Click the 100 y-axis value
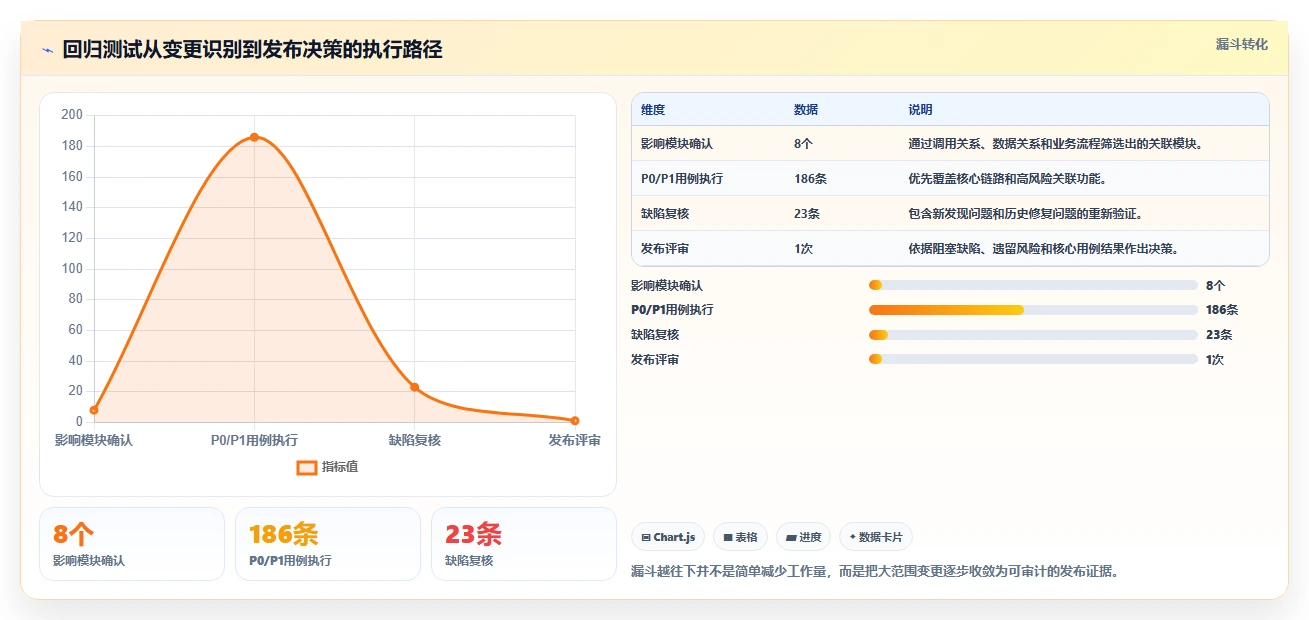Viewport: 1309px width, 620px height. [x=71, y=268]
